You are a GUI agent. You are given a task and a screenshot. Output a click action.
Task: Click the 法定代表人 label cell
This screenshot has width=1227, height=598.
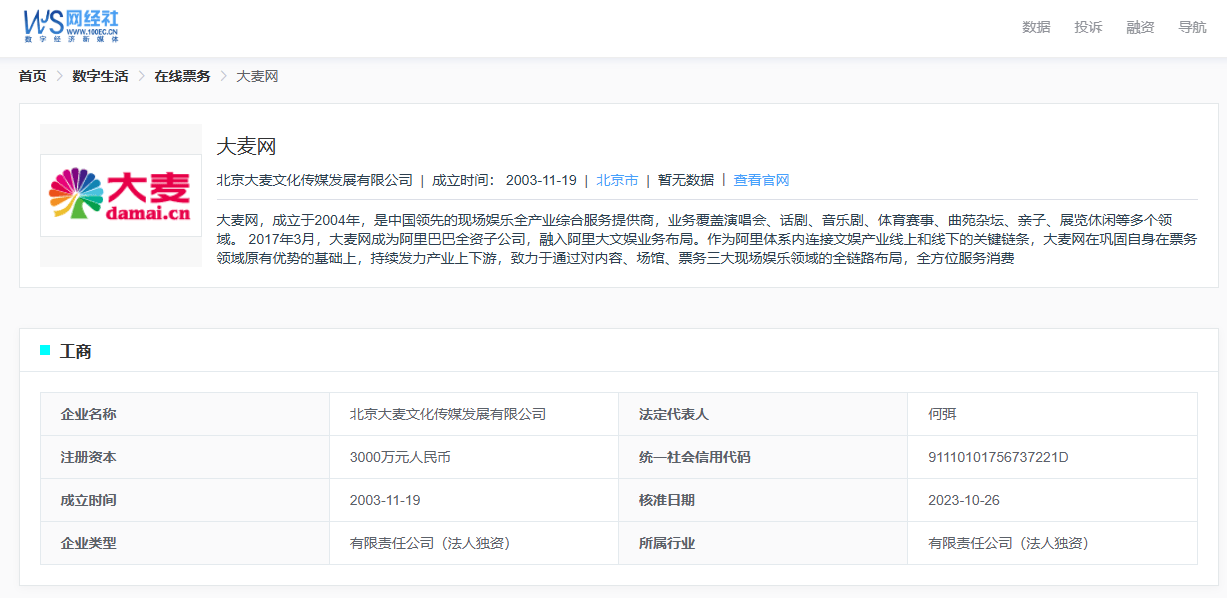point(763,414)
